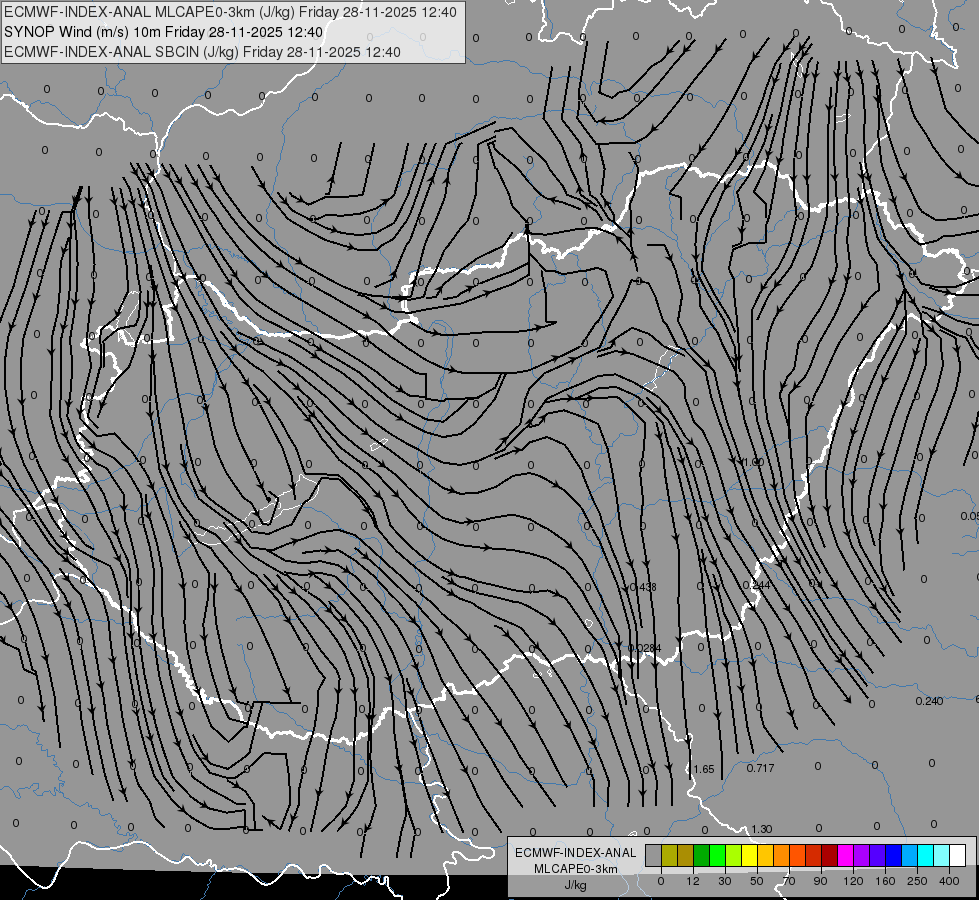Click the map value '0.0284'
This screenshot has width=979, height=900.
click(645, 648)
